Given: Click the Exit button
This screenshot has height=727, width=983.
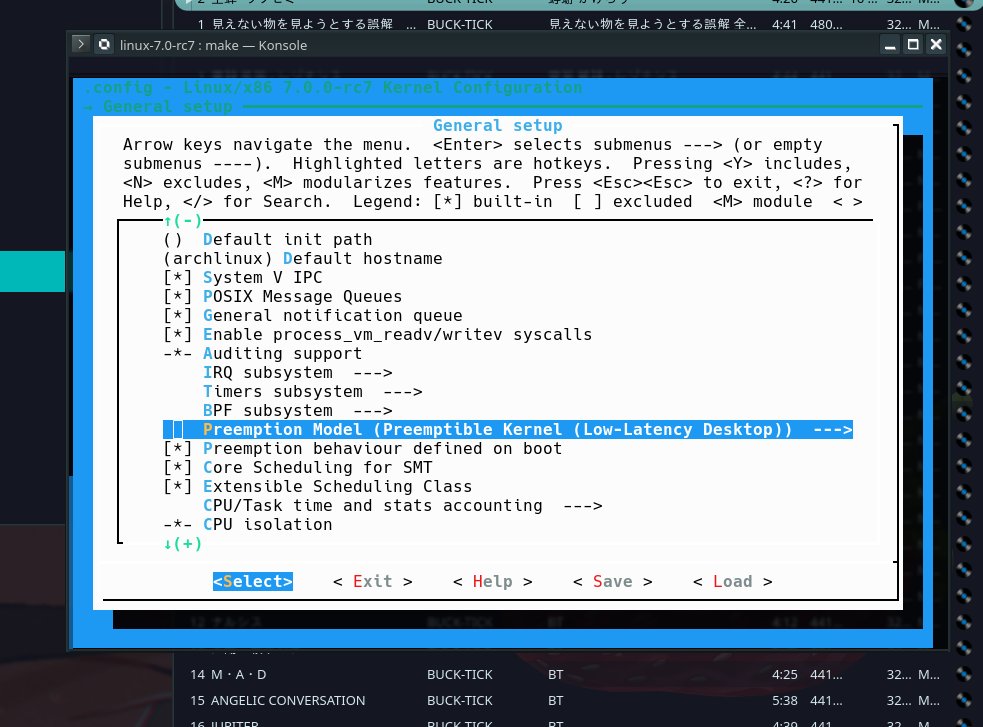Looking at the screenshot, I should 373,581.
